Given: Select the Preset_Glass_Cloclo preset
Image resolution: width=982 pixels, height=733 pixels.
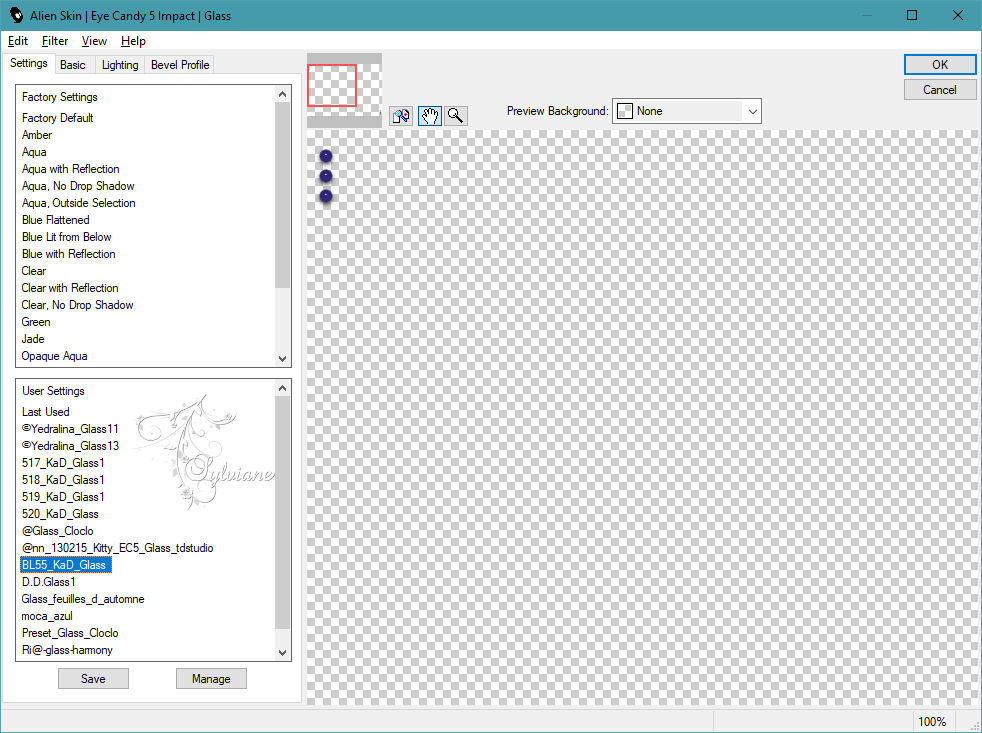Looking at the screenshot, I should (70, 633).
